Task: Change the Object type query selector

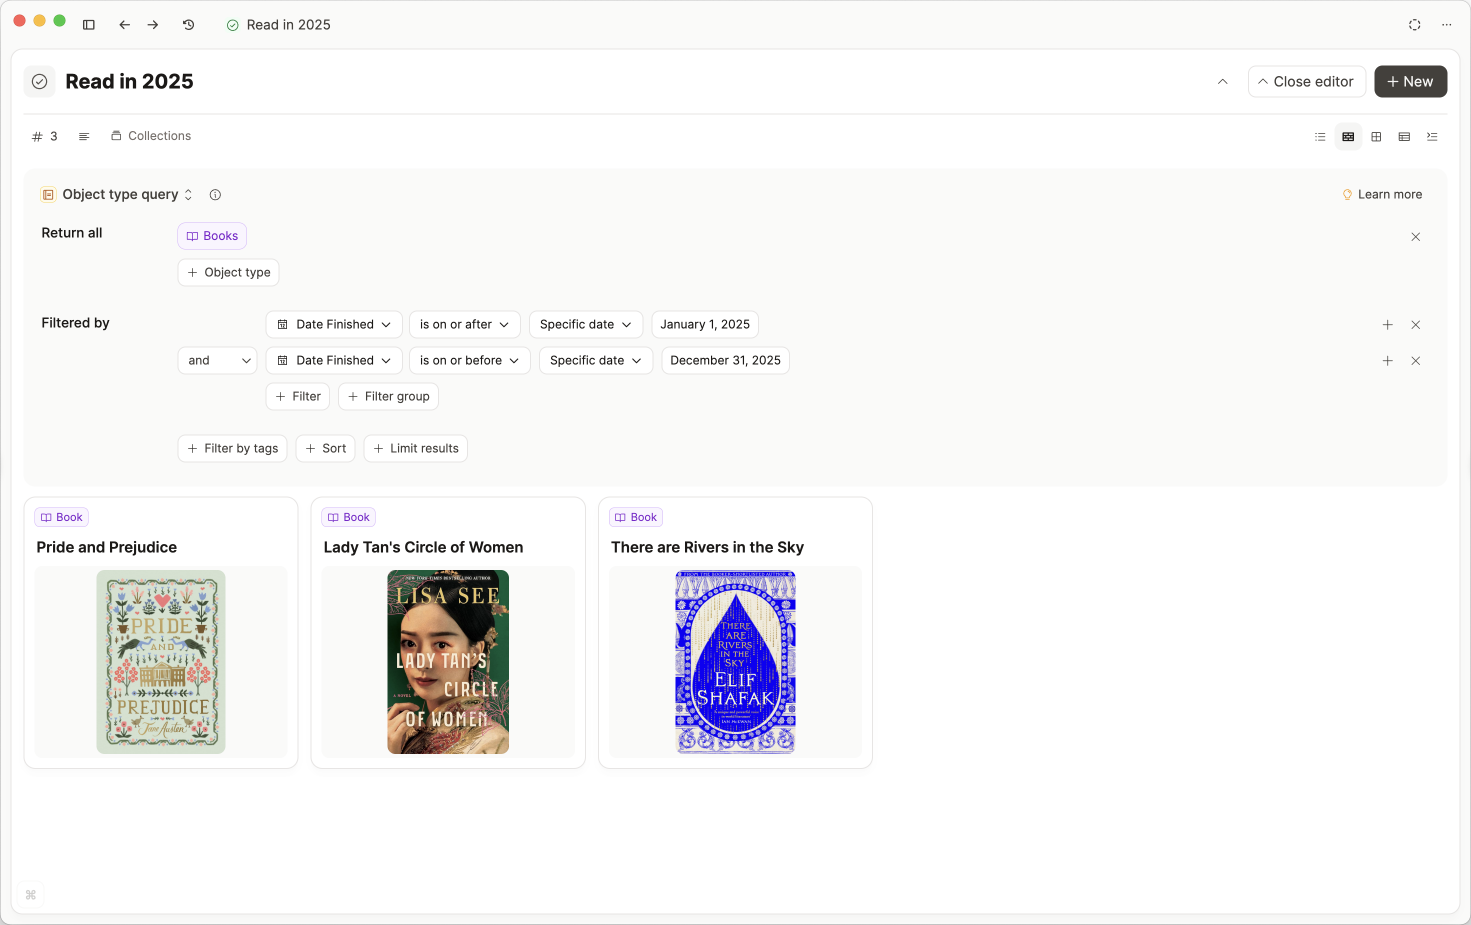Action: (119, 195)
